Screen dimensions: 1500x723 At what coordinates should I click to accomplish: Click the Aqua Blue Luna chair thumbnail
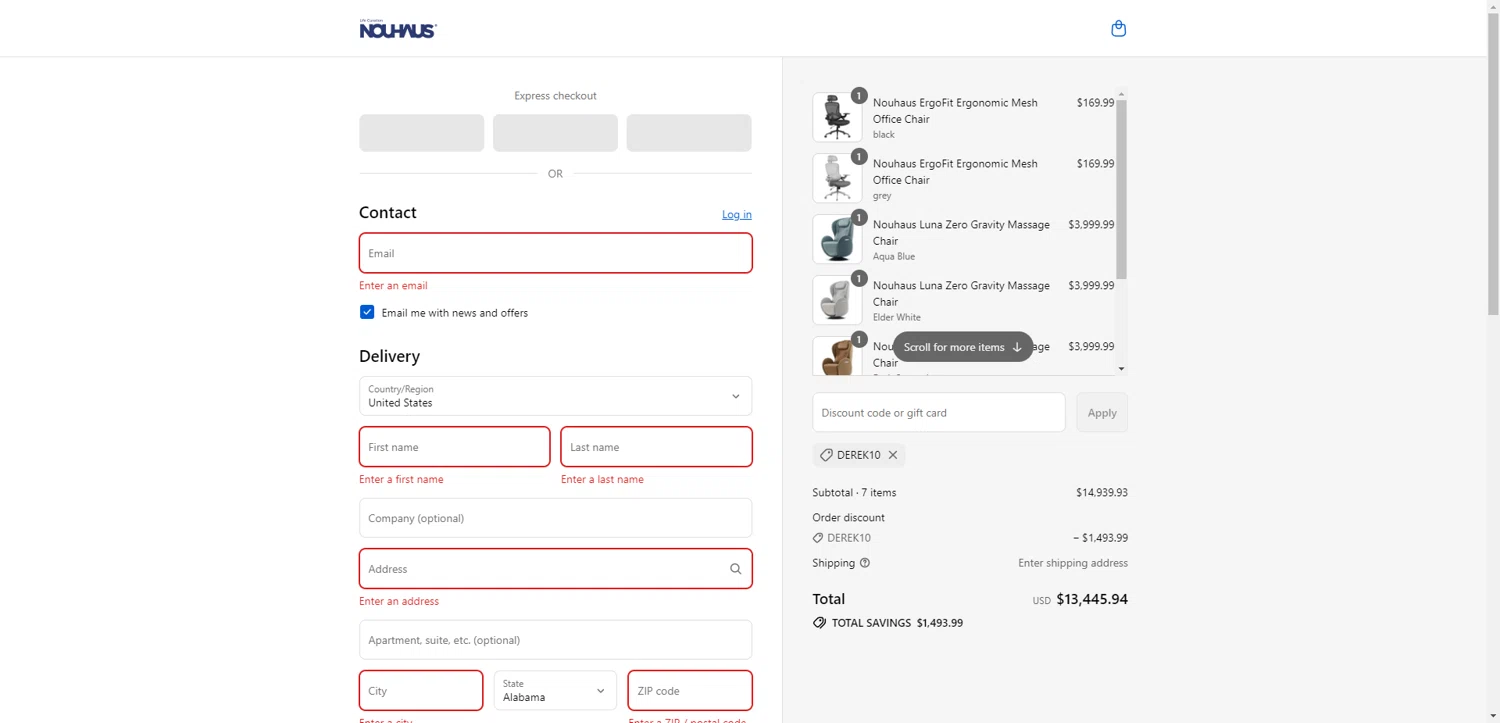(x=837, y=239)
